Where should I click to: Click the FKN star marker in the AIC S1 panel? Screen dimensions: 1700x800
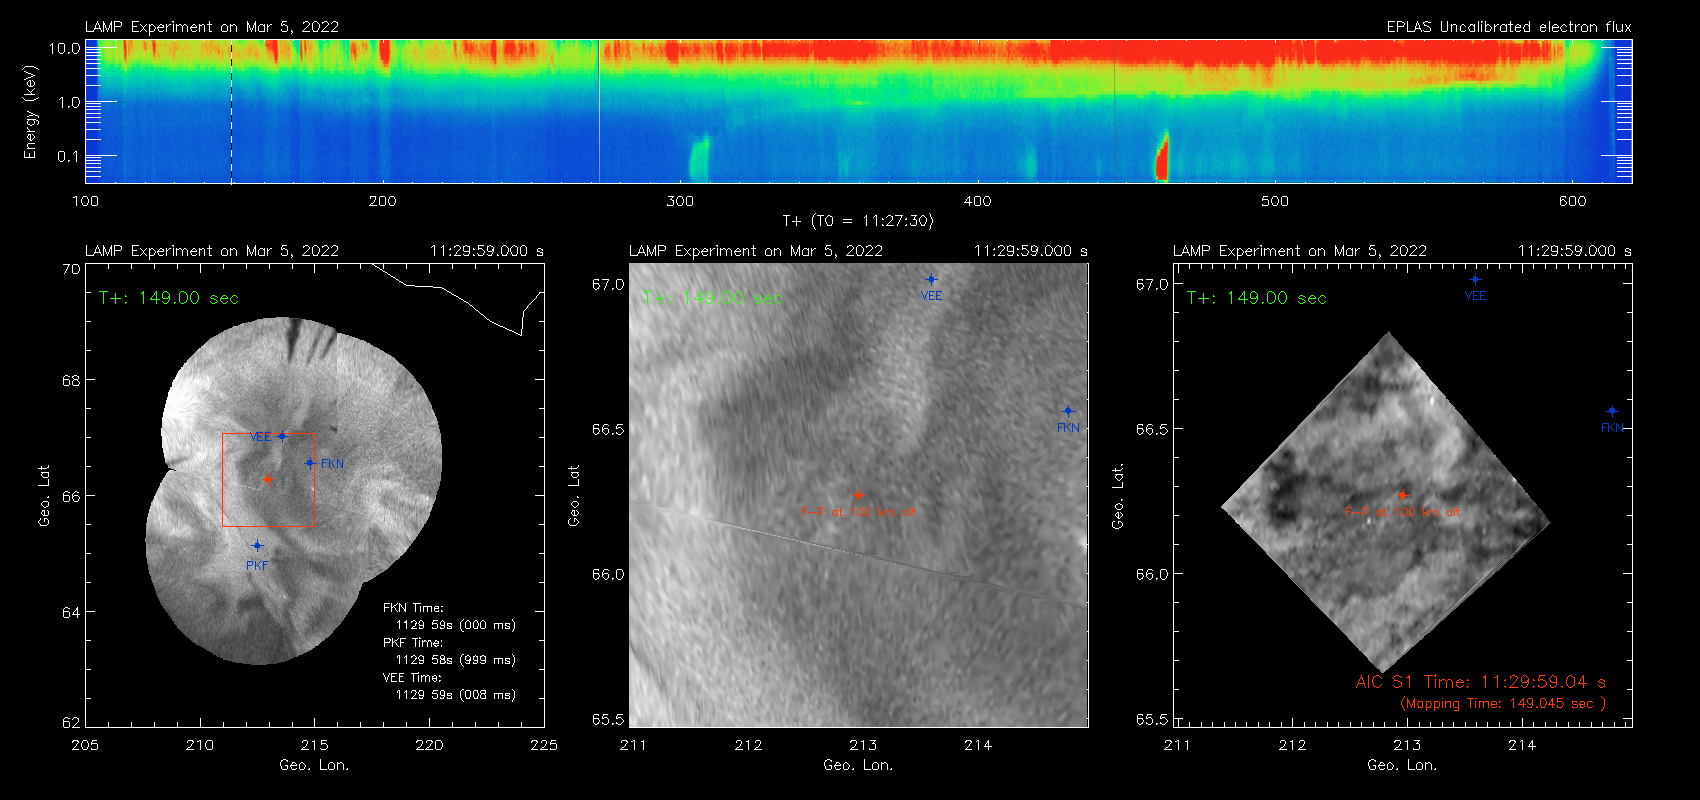(x=1612, y=411)
